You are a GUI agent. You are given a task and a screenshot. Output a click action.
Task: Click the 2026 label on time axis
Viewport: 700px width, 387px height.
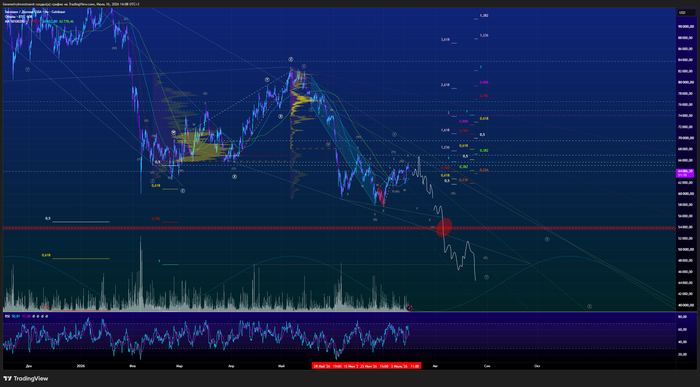click(x=80, y=366)
